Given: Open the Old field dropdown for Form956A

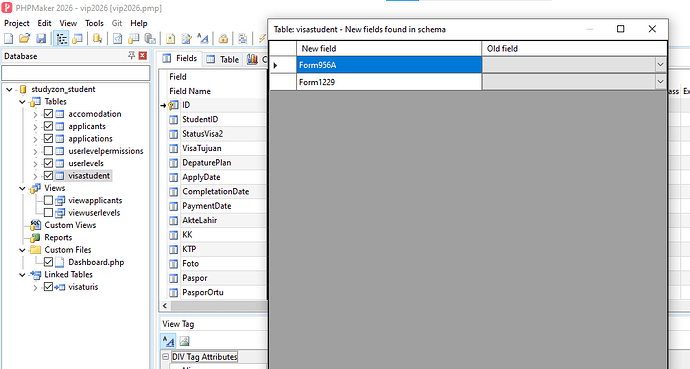Looking at the screenshot, I should [x=660, y=65].
